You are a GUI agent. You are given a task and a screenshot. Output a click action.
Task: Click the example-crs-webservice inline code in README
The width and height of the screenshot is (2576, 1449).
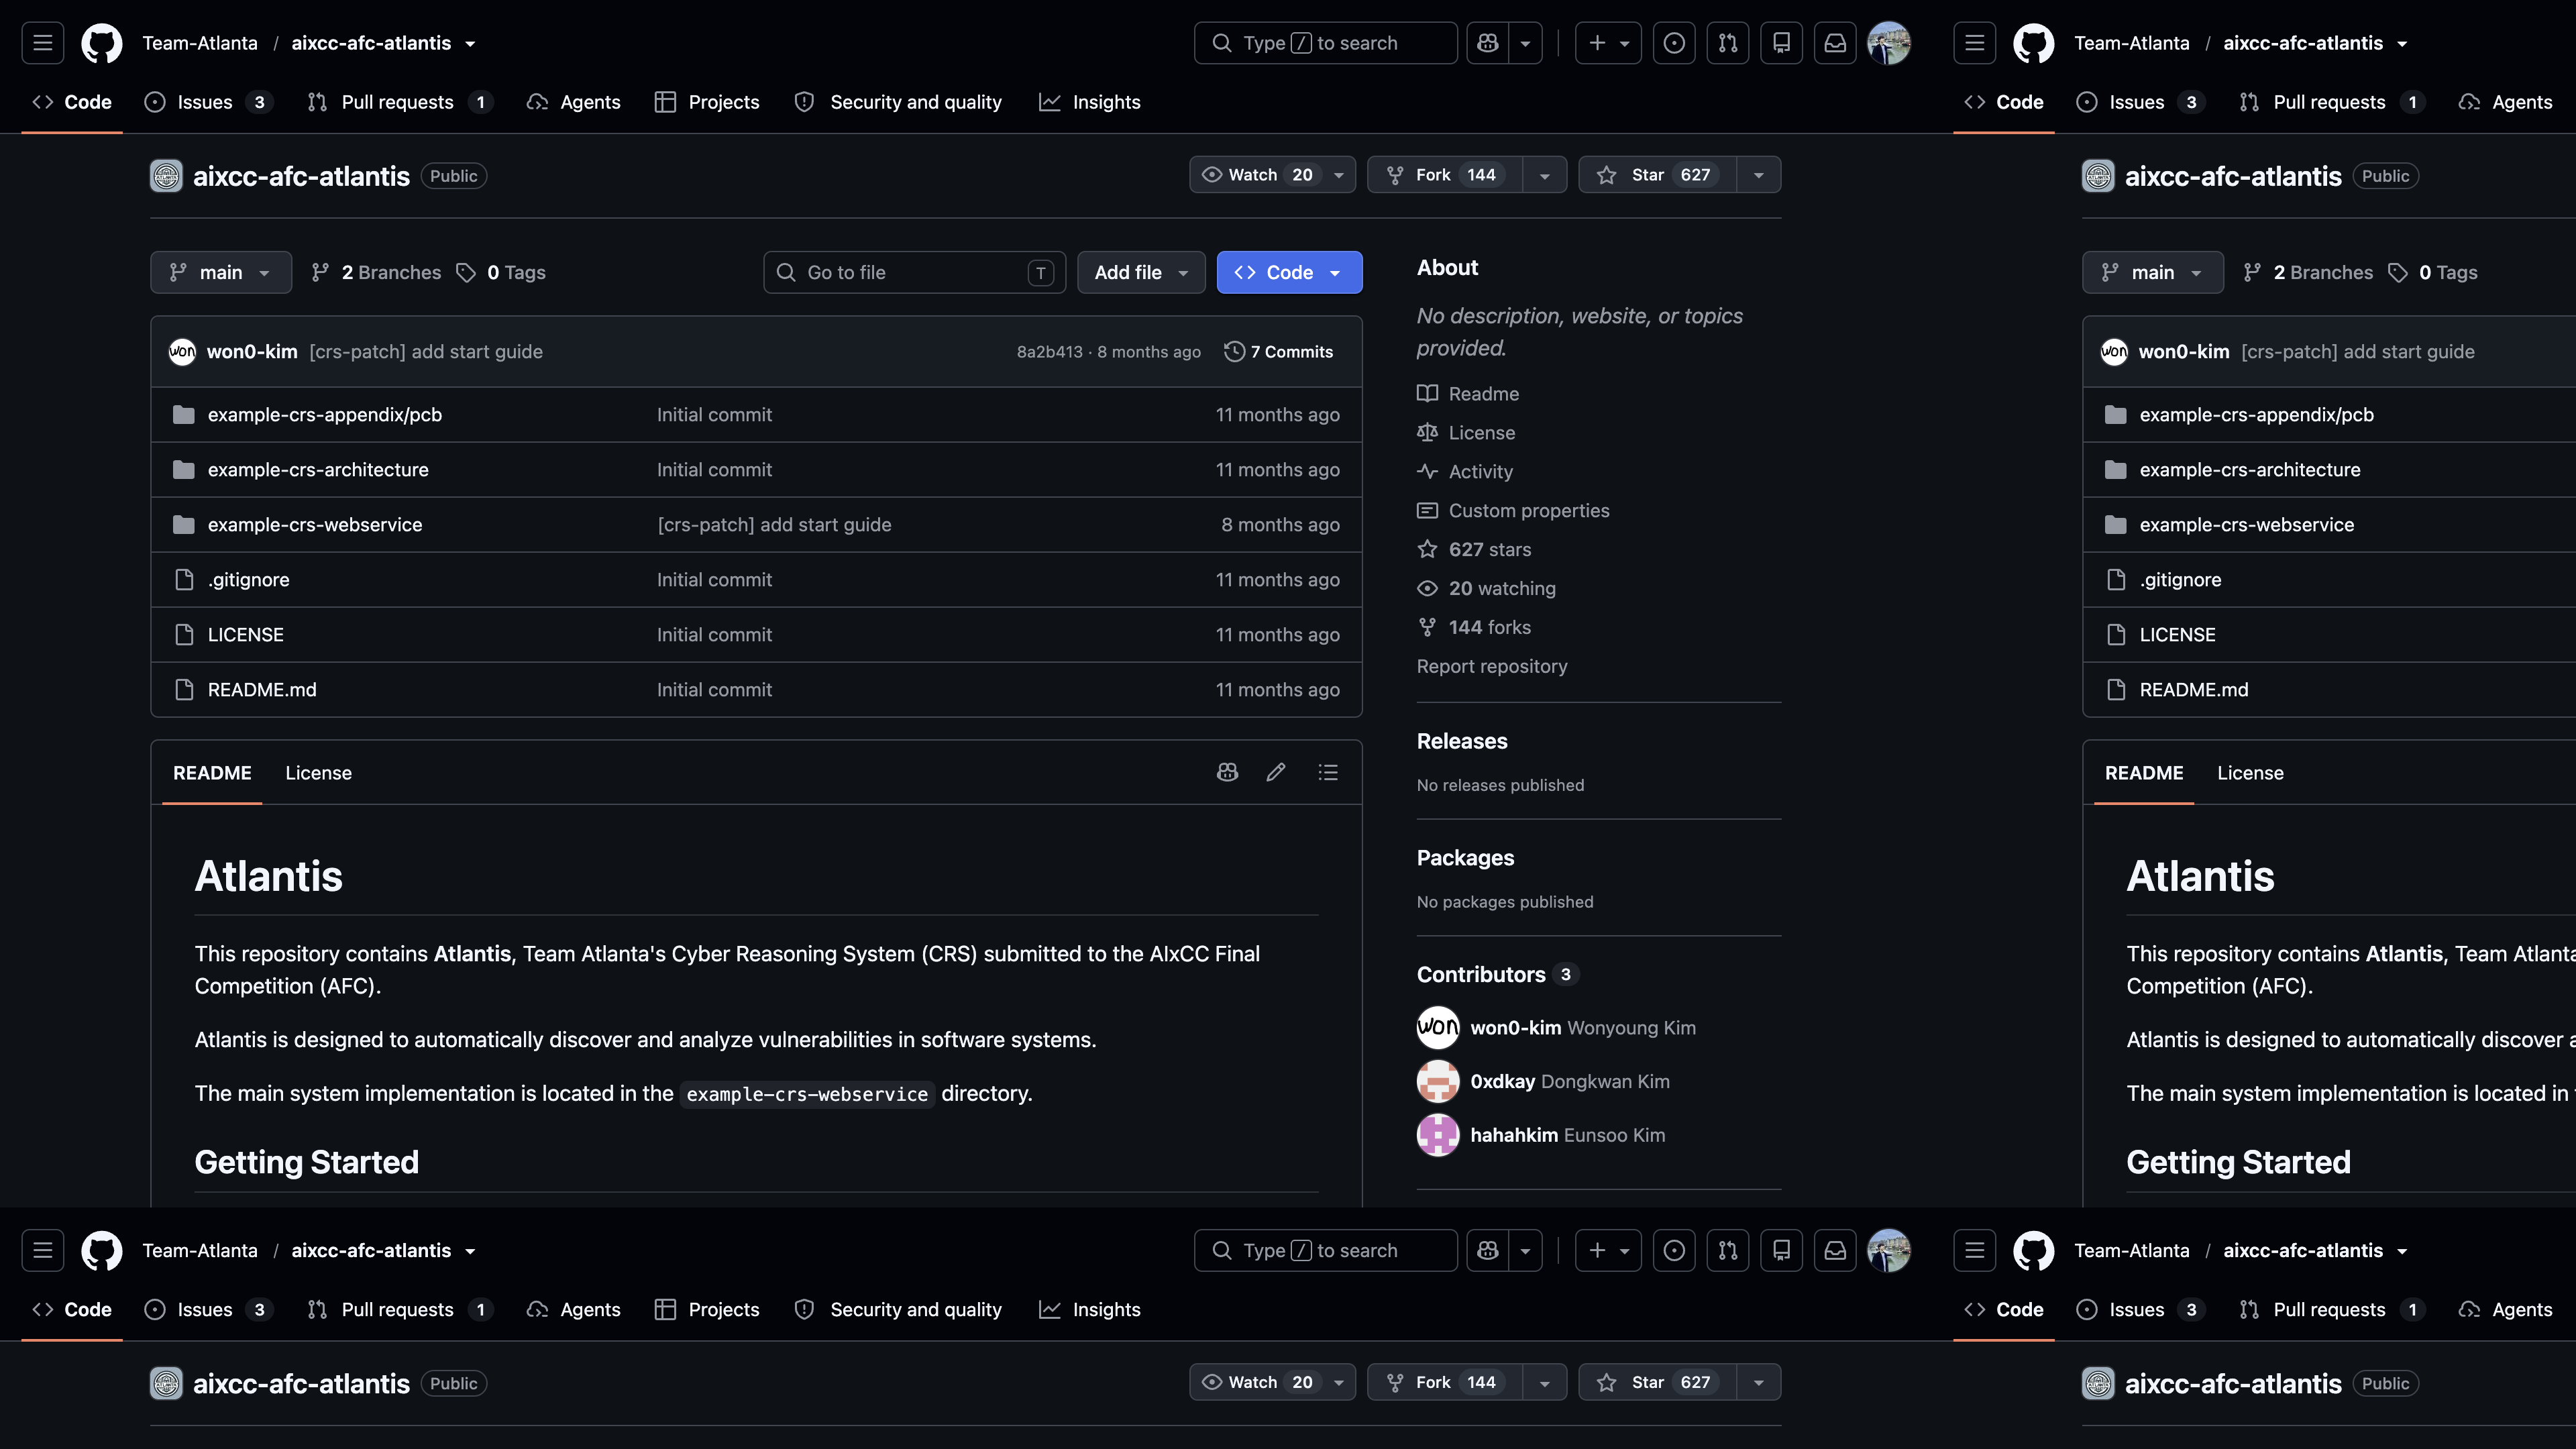807,1094
